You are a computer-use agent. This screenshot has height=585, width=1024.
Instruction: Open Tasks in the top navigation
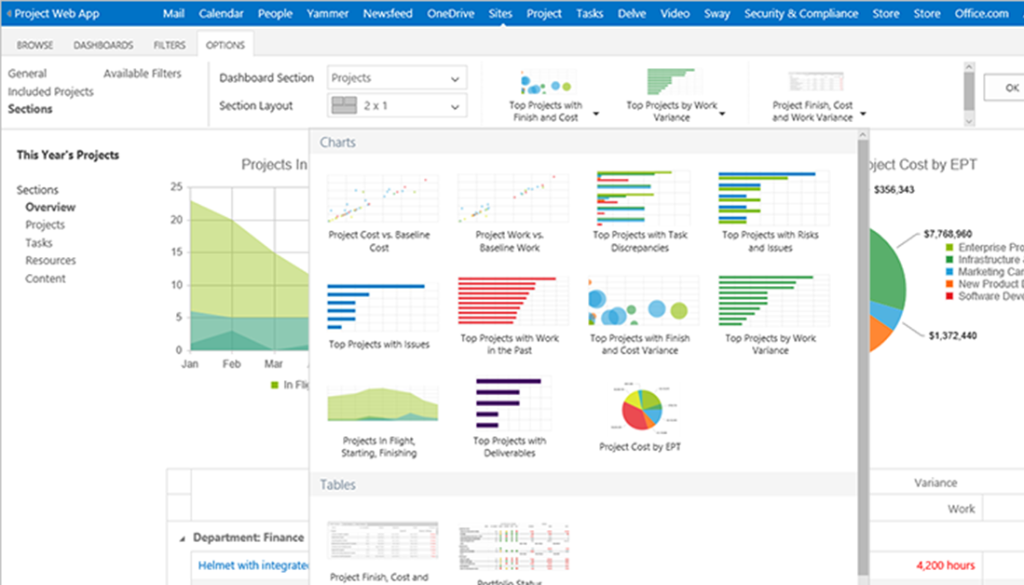tap(589, 13)
